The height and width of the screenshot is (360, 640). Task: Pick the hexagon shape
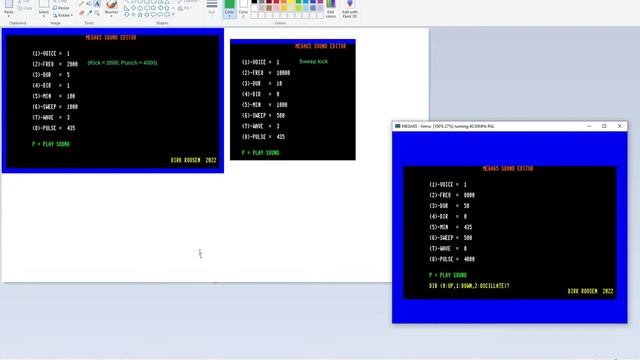point(147,8)
